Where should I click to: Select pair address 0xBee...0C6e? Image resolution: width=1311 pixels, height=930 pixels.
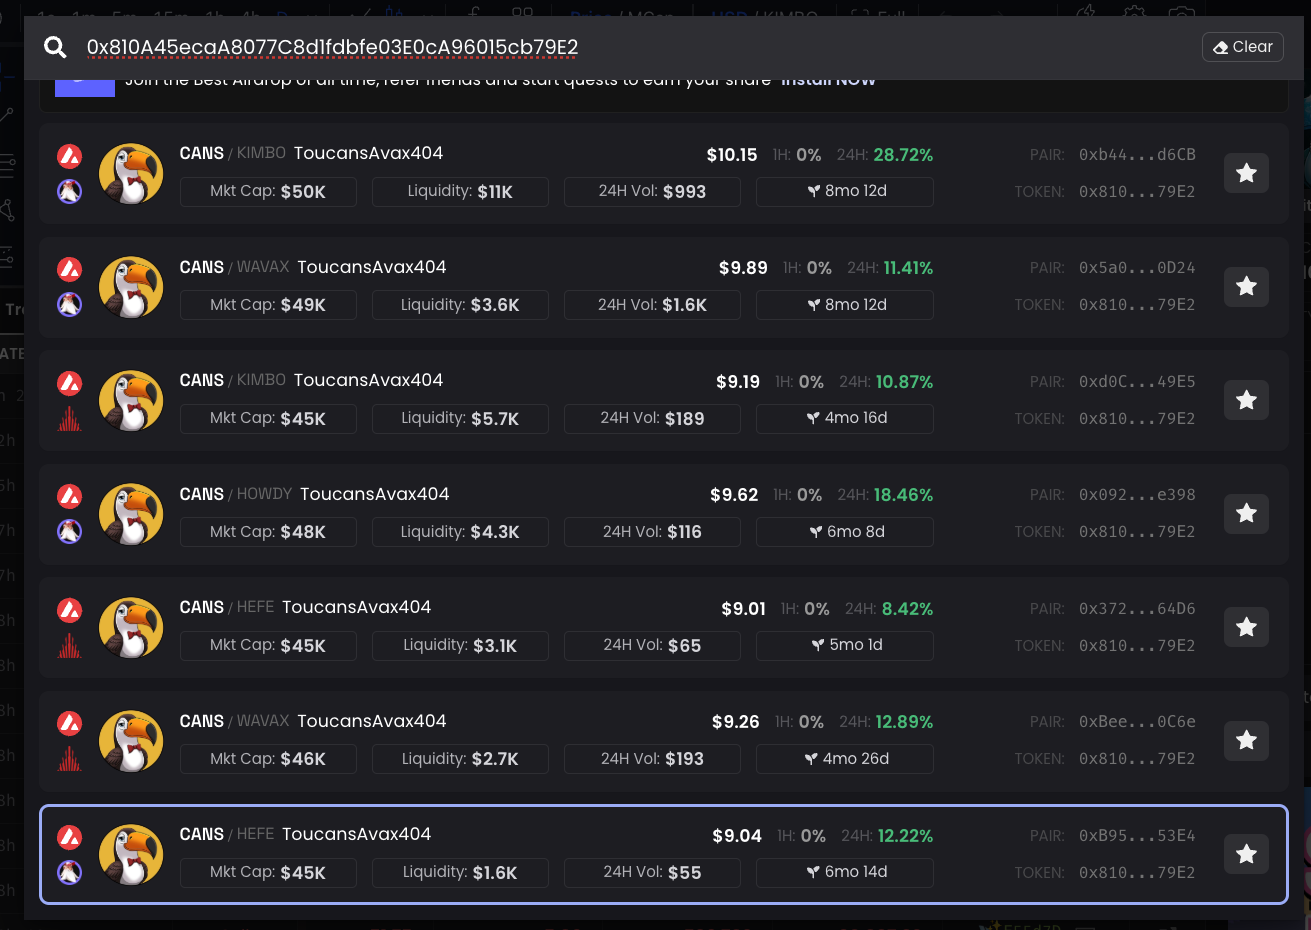pyautogui.click(x=1136, y=722)
